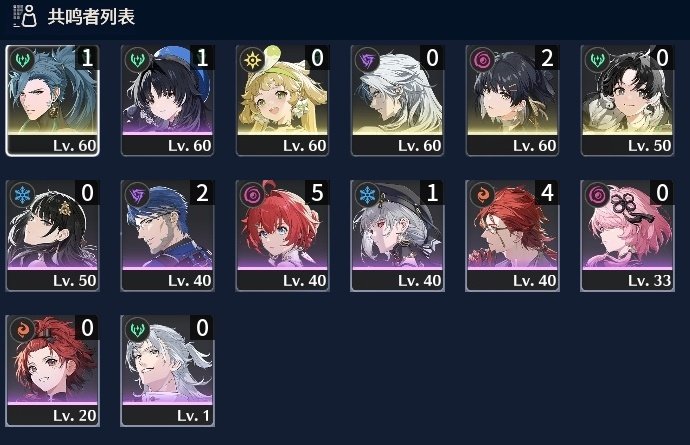Select the Lv. 20 red-haired Fusion character
The width and height of the screenshot is (690, 445).
coord(52,371)
